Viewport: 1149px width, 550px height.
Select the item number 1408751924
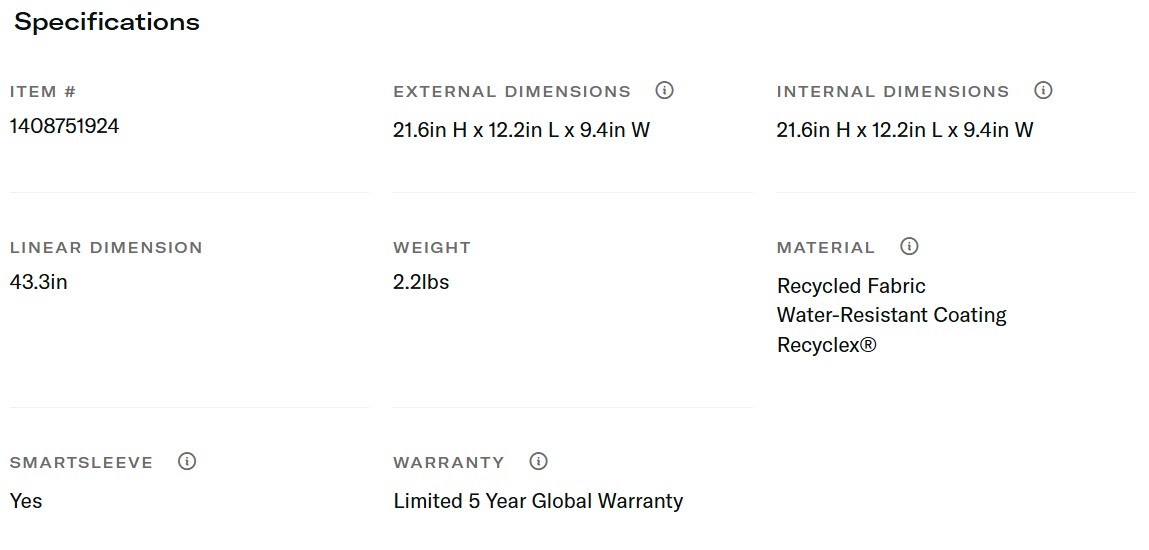(x=64, y=126)
